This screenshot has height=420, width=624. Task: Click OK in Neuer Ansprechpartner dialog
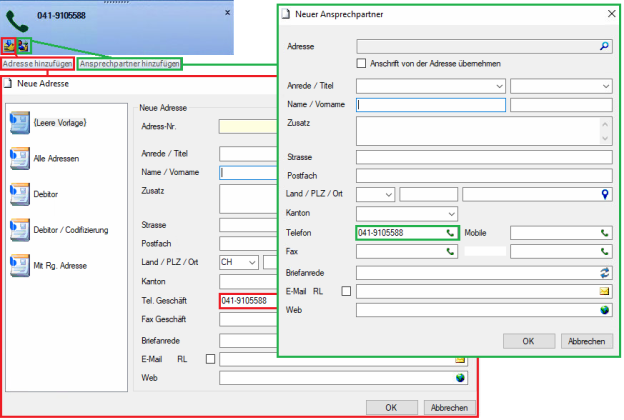coord(528,341)
